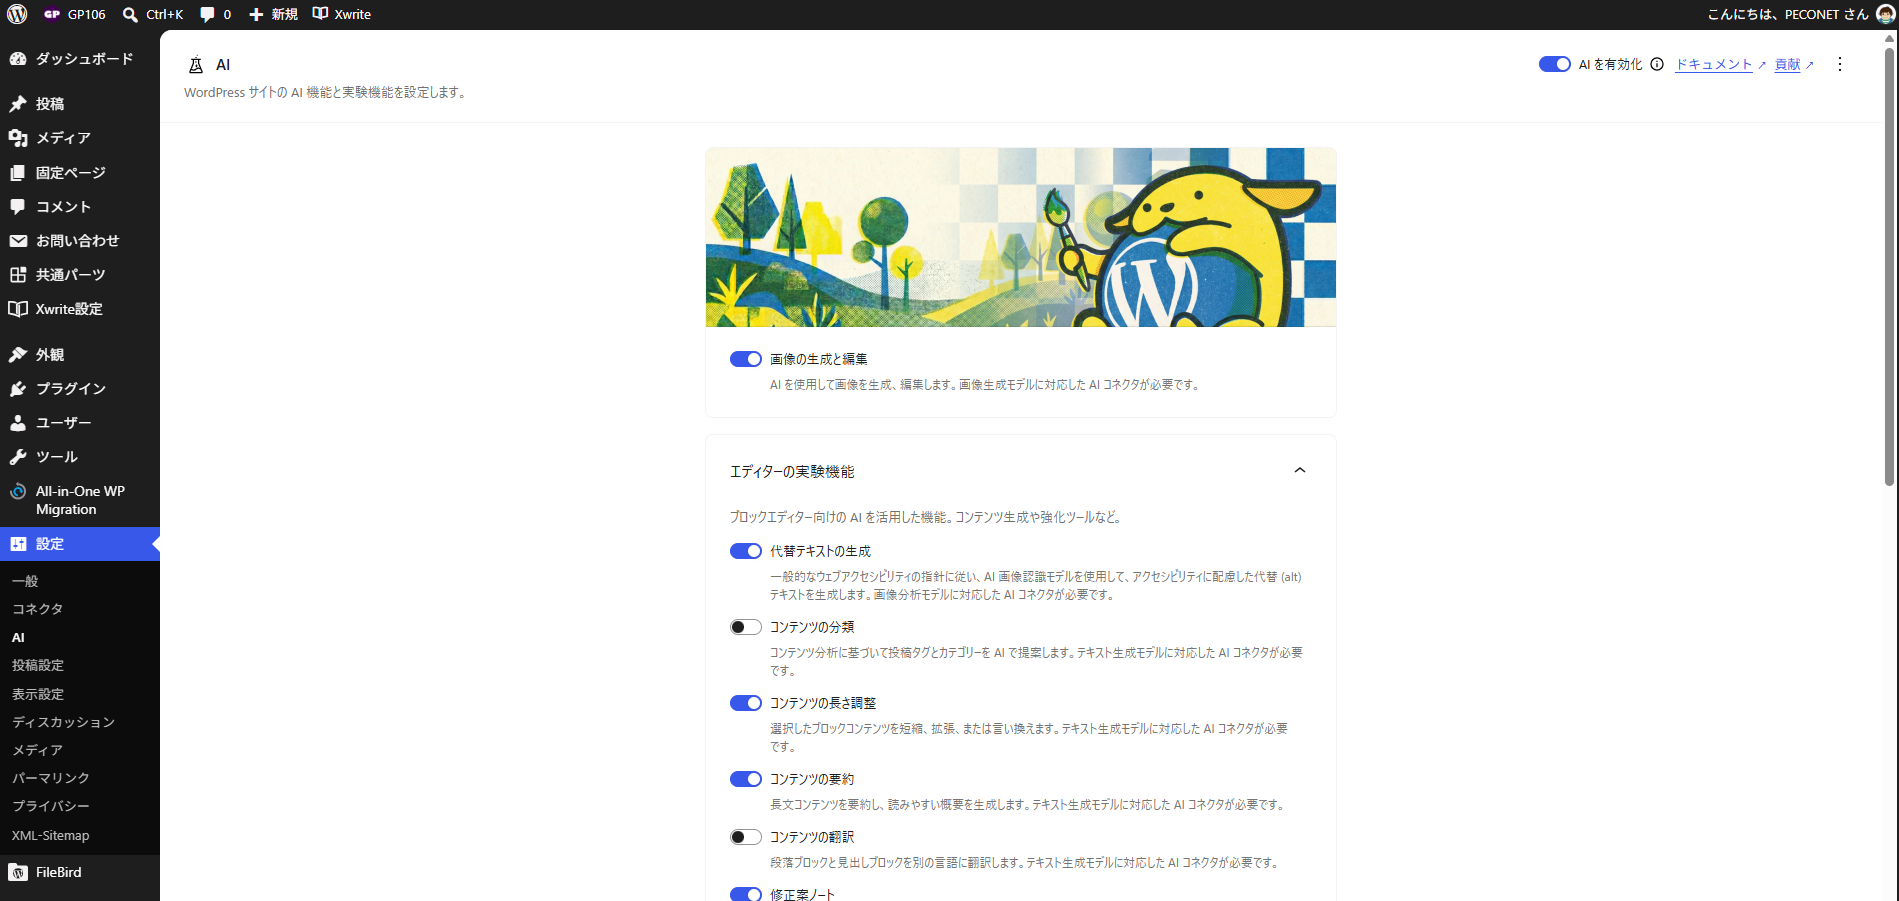Click the 新規 label in the admin bar
Screen dimensions: 1899x901
click(x=285, y=14)
